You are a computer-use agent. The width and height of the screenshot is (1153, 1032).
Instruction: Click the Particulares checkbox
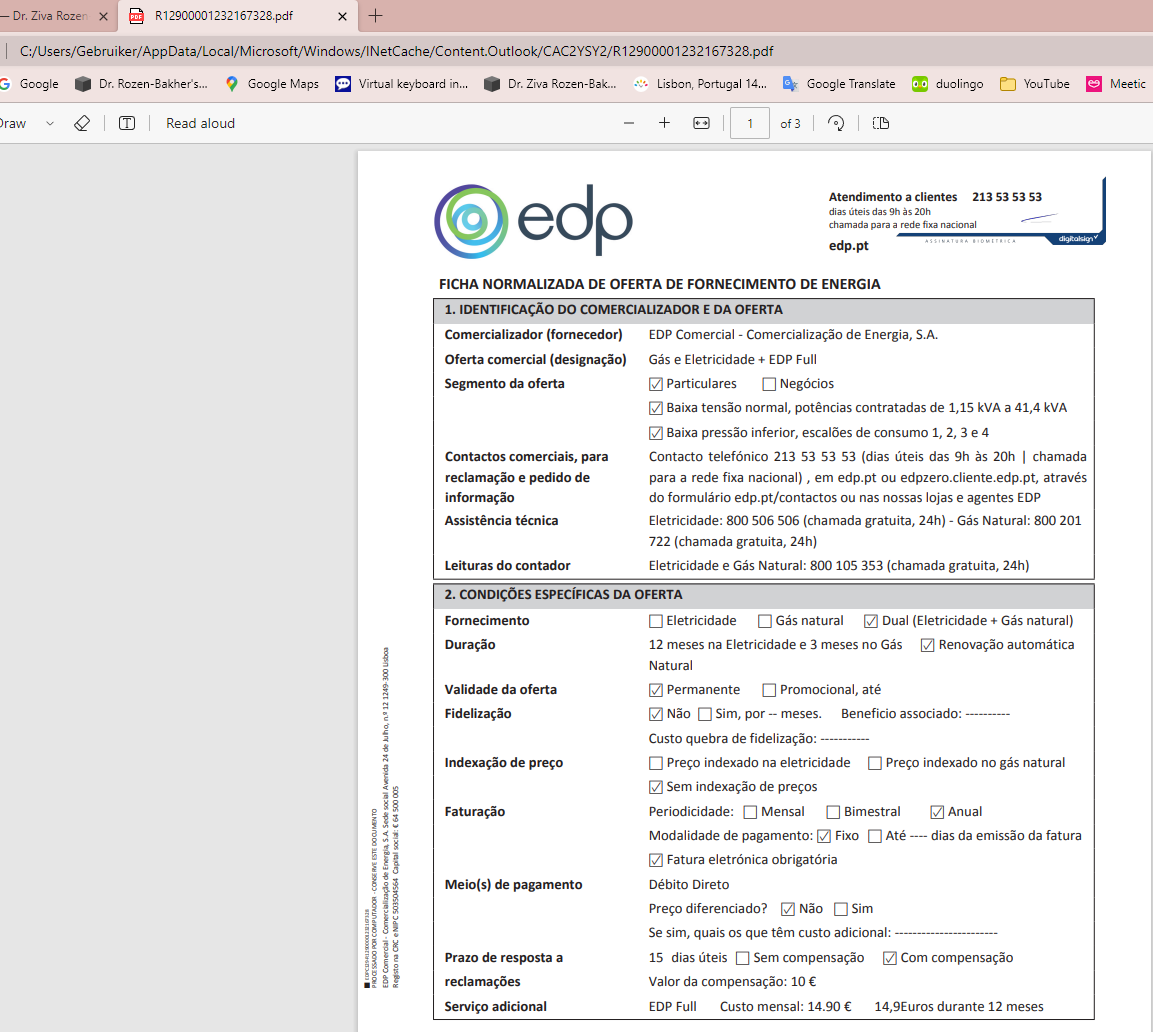656,384
